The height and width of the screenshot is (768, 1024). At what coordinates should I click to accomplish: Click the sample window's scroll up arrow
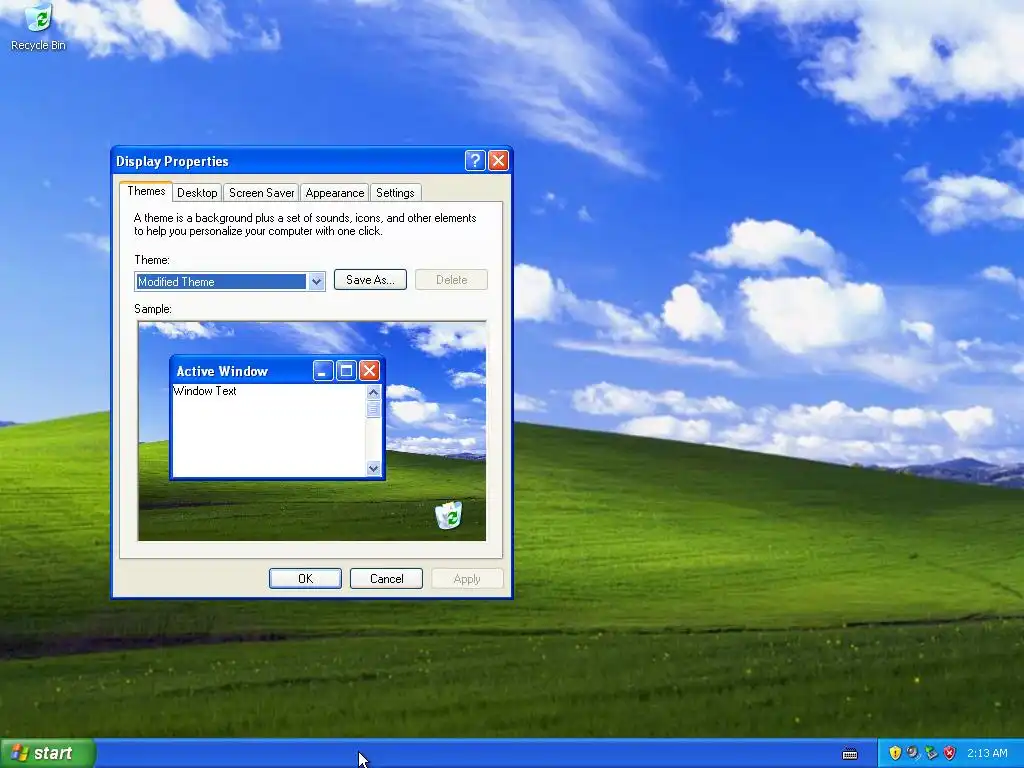tap(374, 392)
